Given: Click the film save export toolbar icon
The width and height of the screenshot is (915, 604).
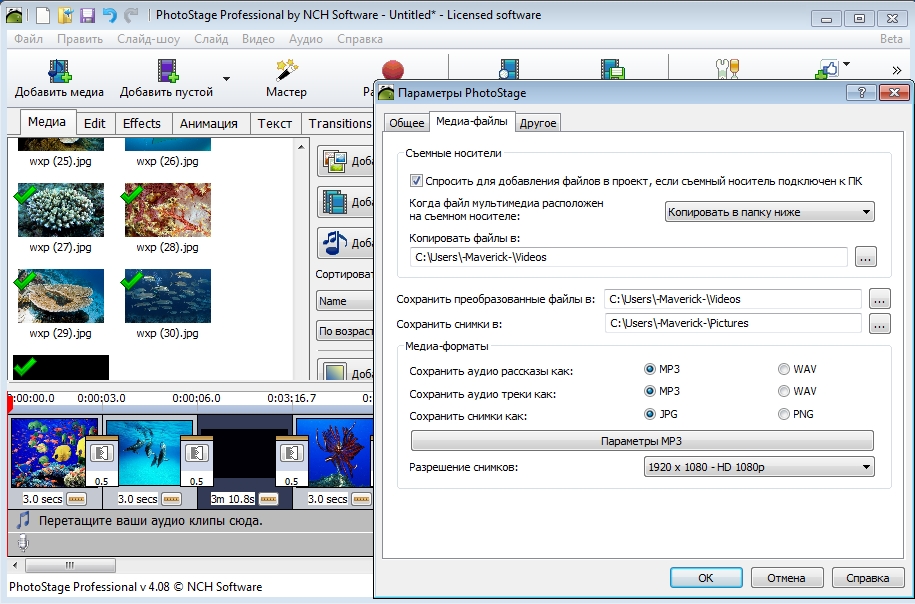Looking at the screenshot, I should click(613, 69).
